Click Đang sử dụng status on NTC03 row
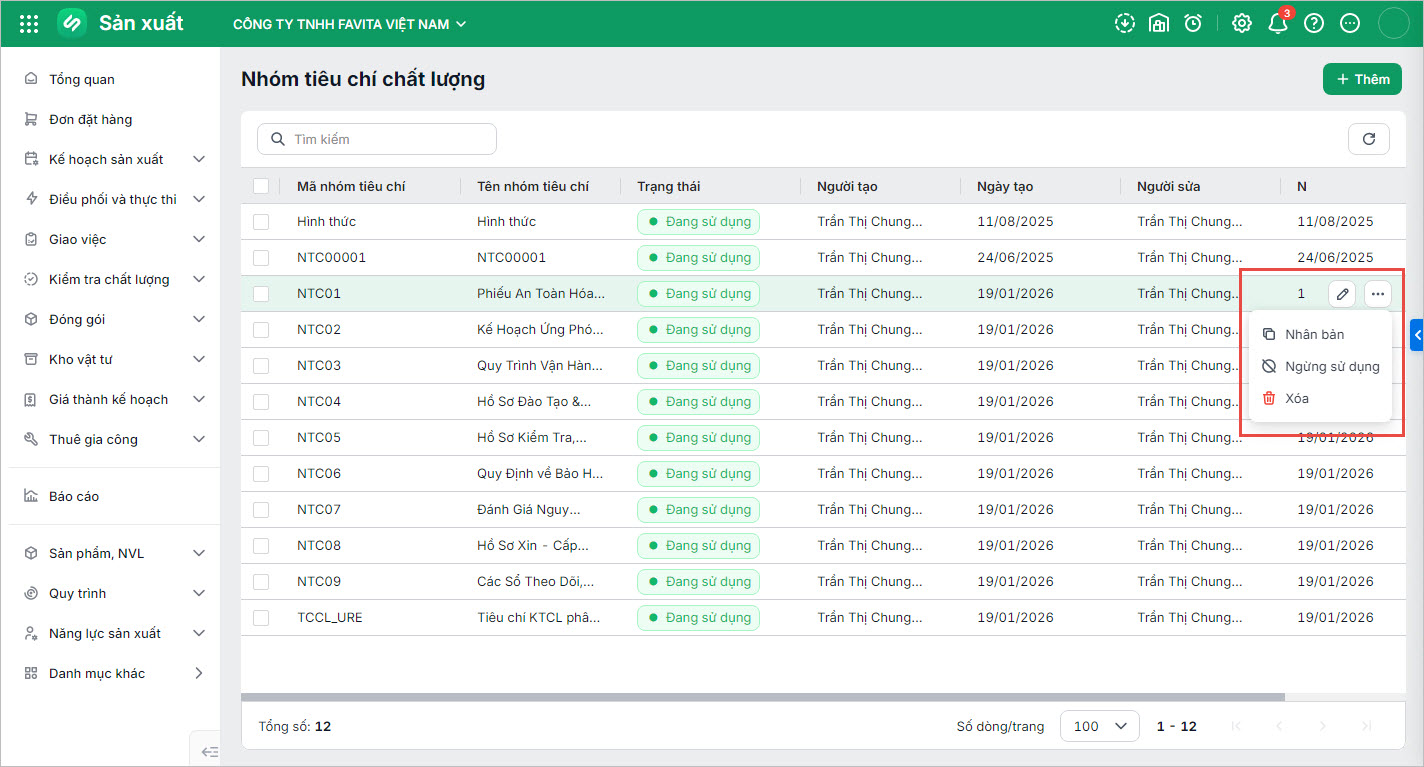Viewport: 1424px width, 767px height. point(698,366)
